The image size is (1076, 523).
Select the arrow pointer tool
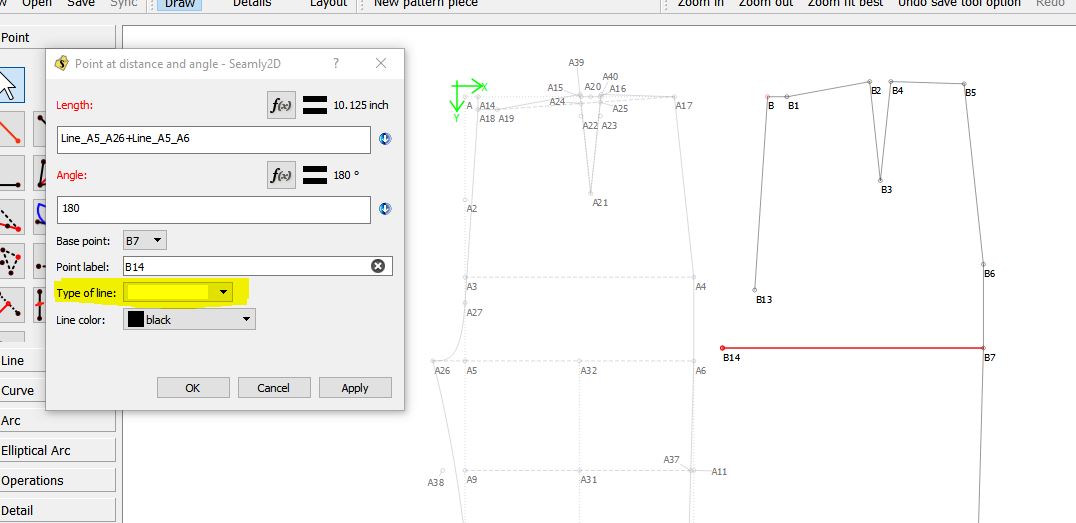[x=10, y=85]
